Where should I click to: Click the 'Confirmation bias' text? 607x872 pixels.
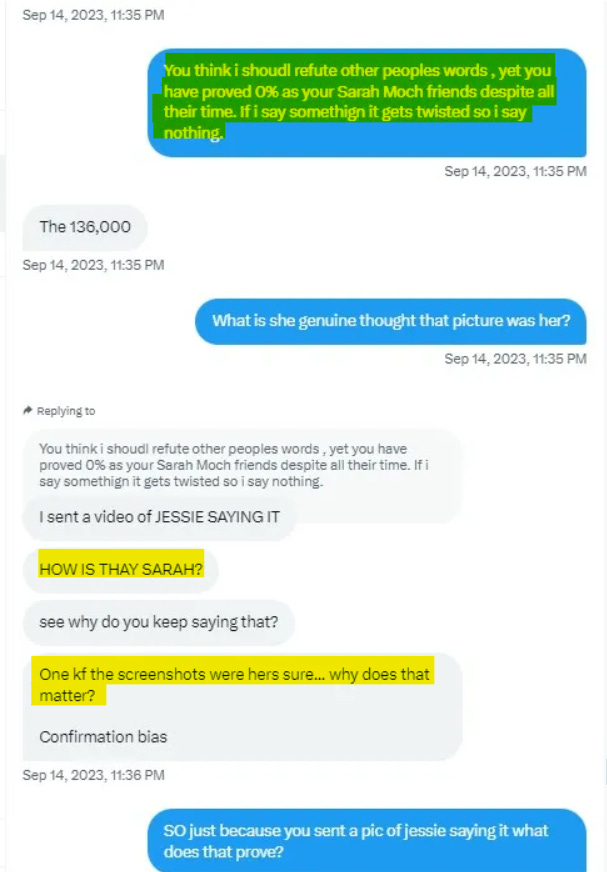point(103,737)
